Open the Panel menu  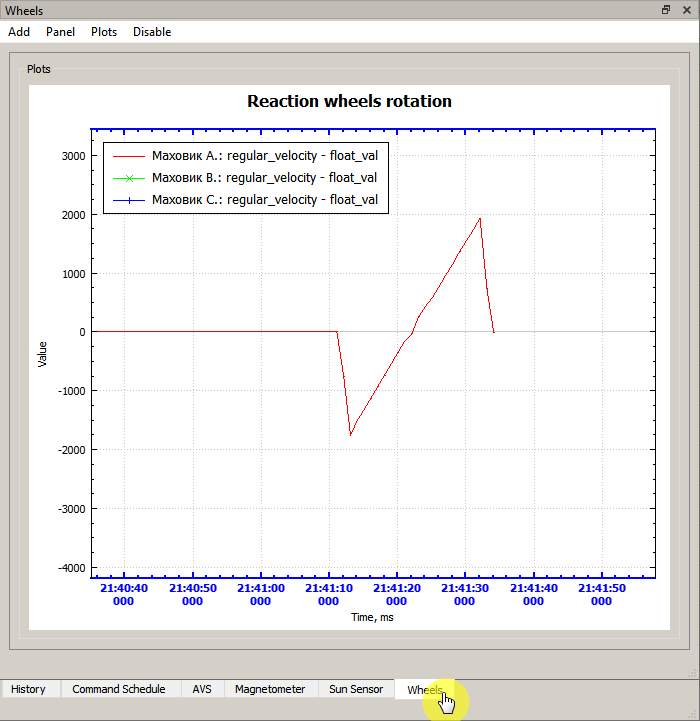(60, 32)
